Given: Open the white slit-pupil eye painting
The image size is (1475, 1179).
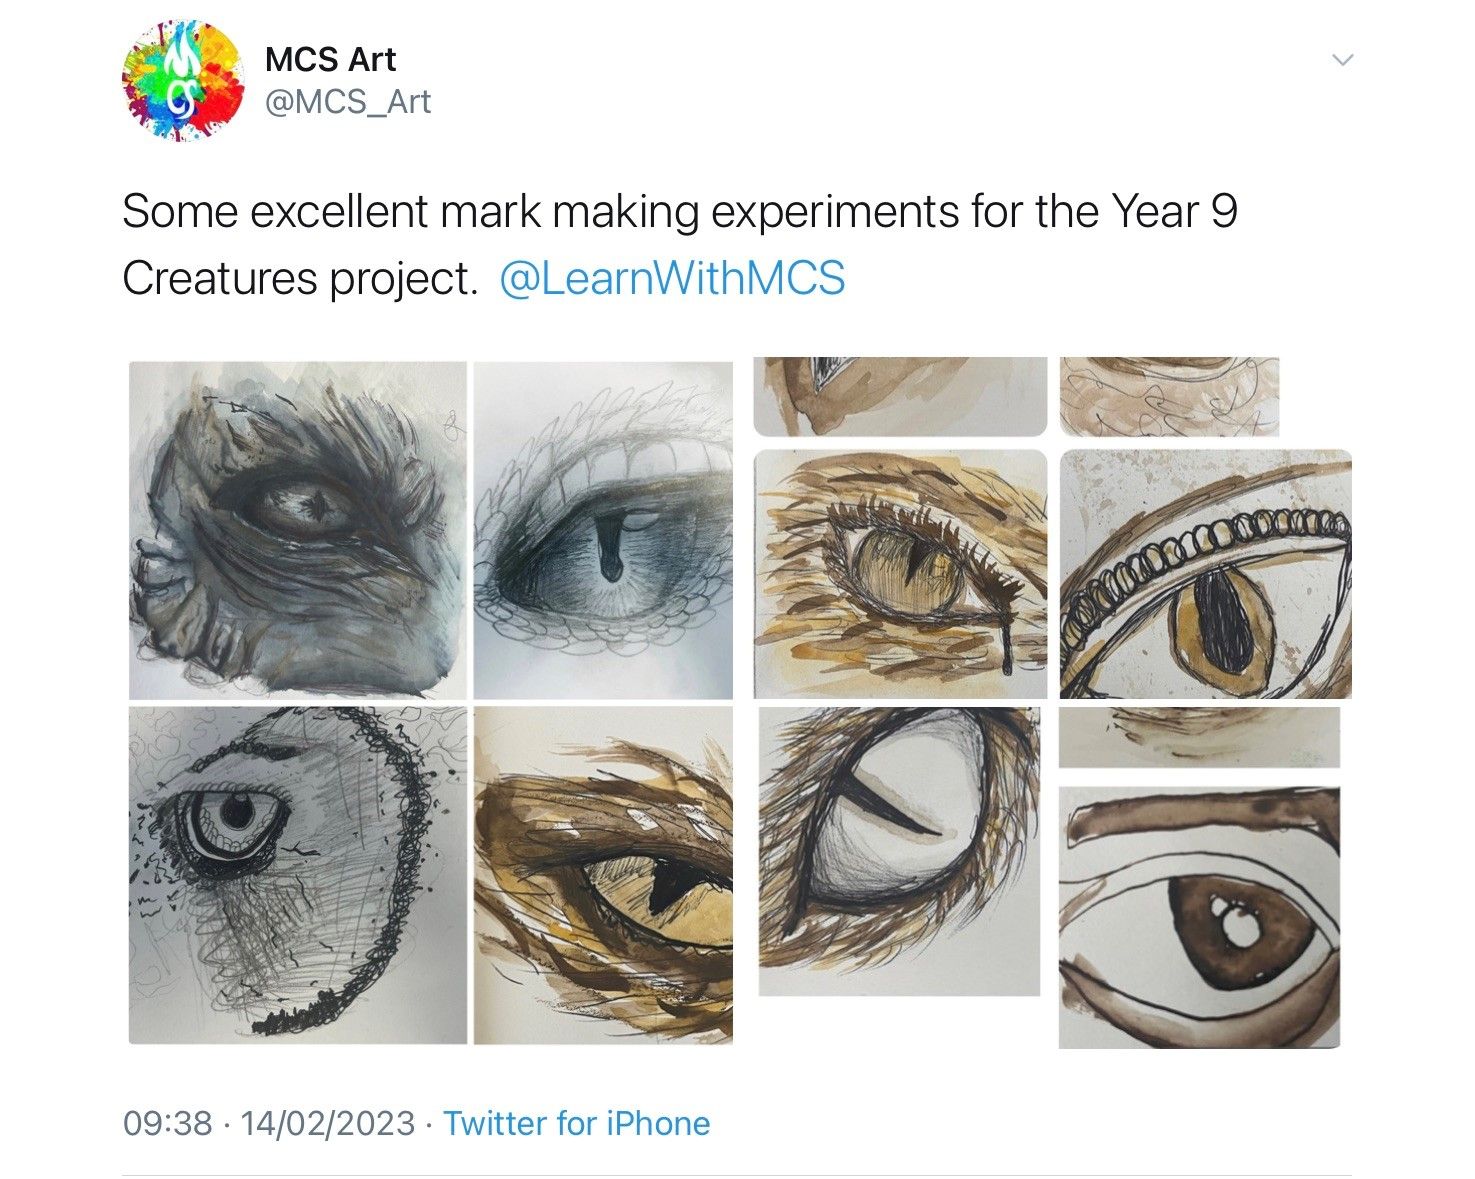Looking at the screenshot, I should (899, 851).
